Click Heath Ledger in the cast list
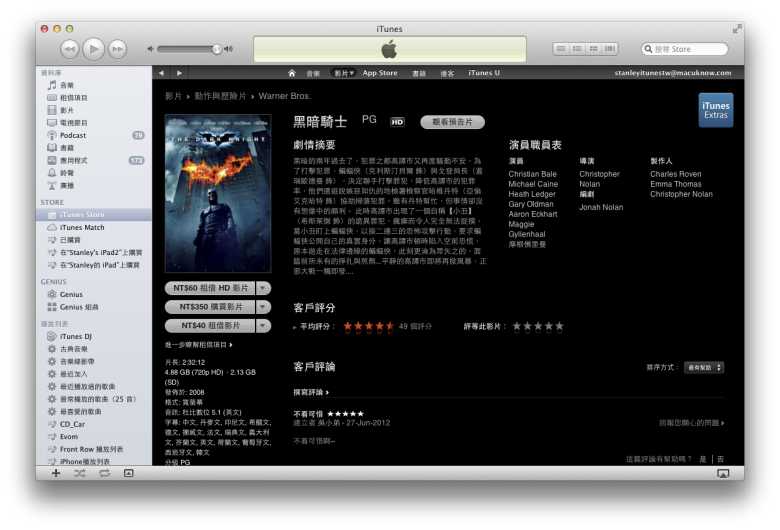The image size is (780, 530). click(x=532, y=194)
